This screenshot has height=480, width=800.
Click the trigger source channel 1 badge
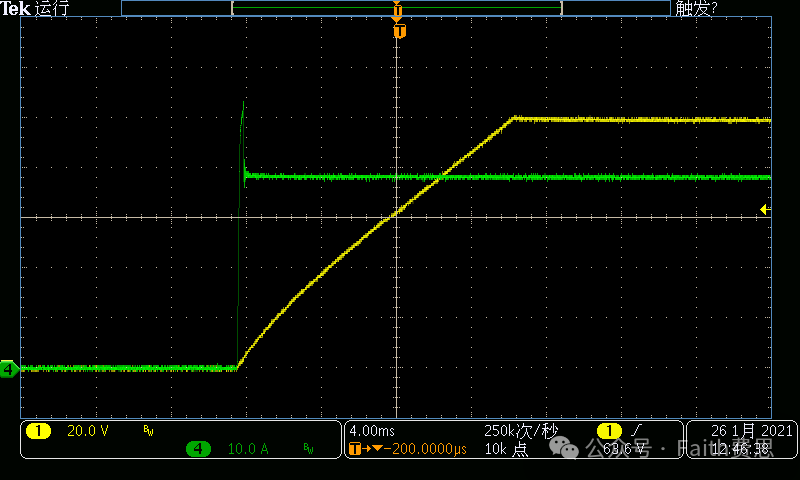(x=609, y=431)
